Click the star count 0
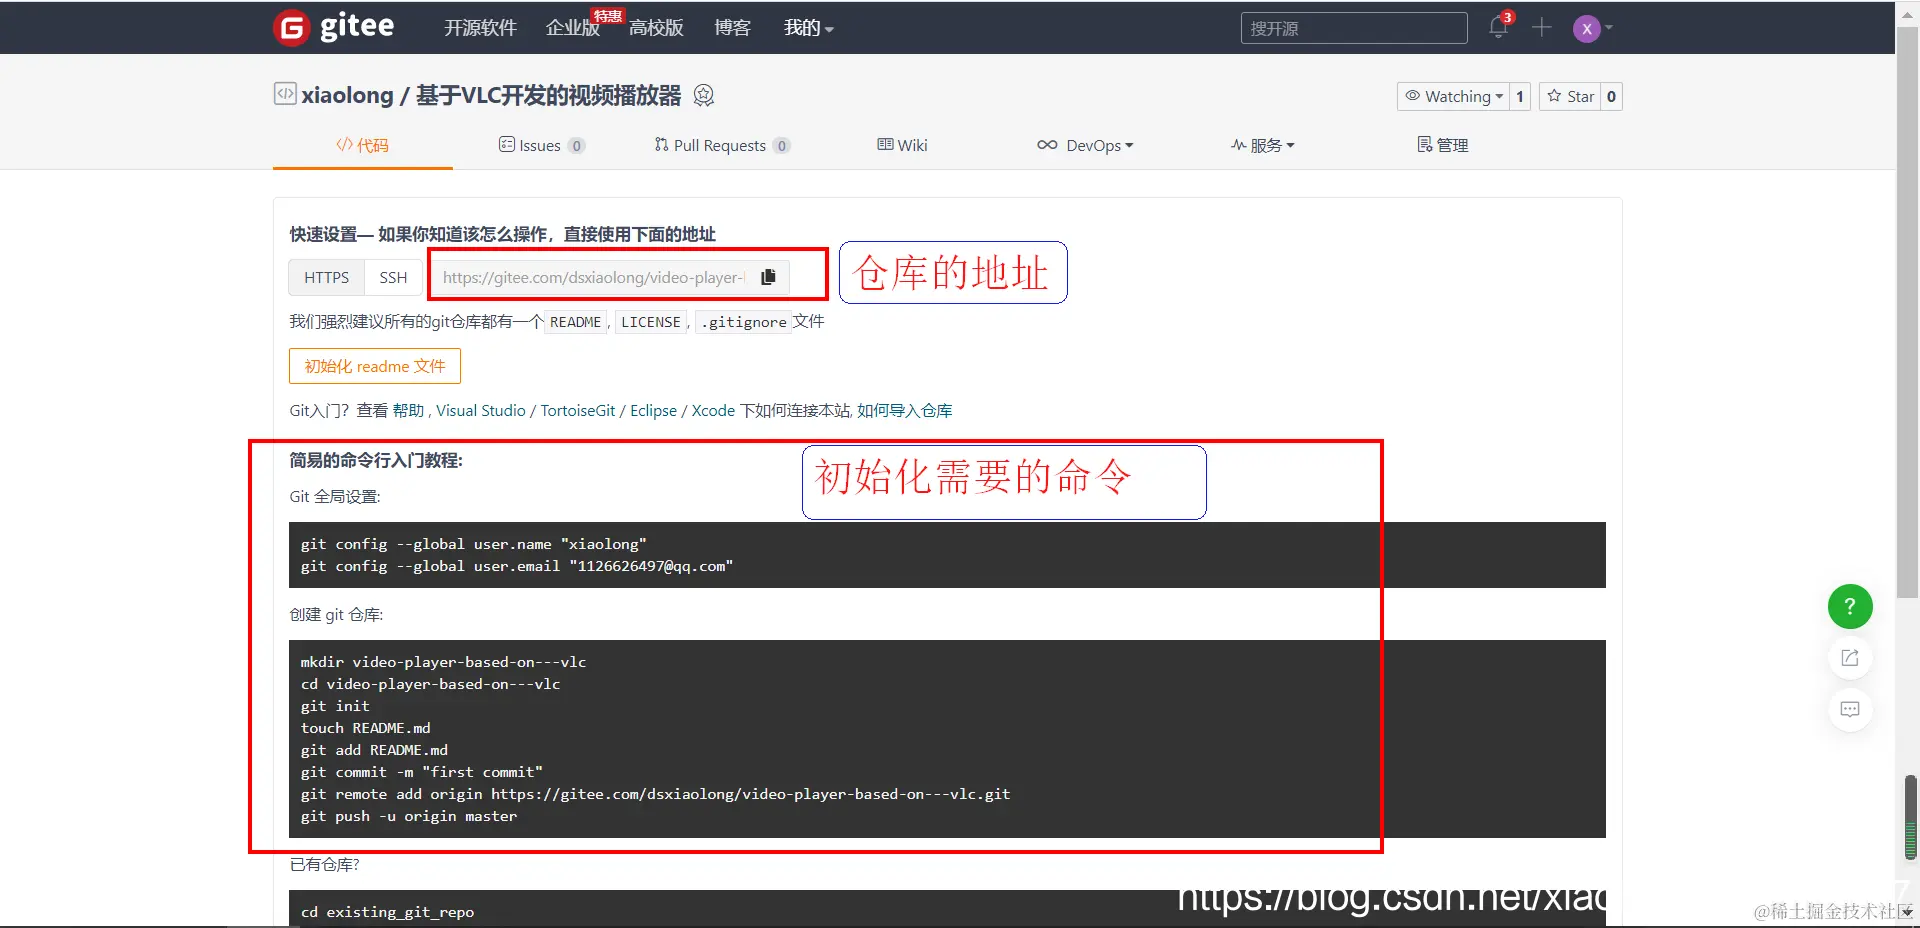Image resolution: width=1920 pixels, height=928 pixels. pos(1611,96)
